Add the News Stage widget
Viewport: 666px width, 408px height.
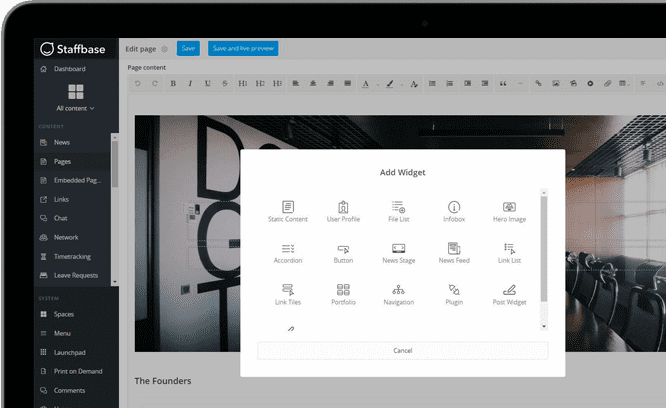398,253
